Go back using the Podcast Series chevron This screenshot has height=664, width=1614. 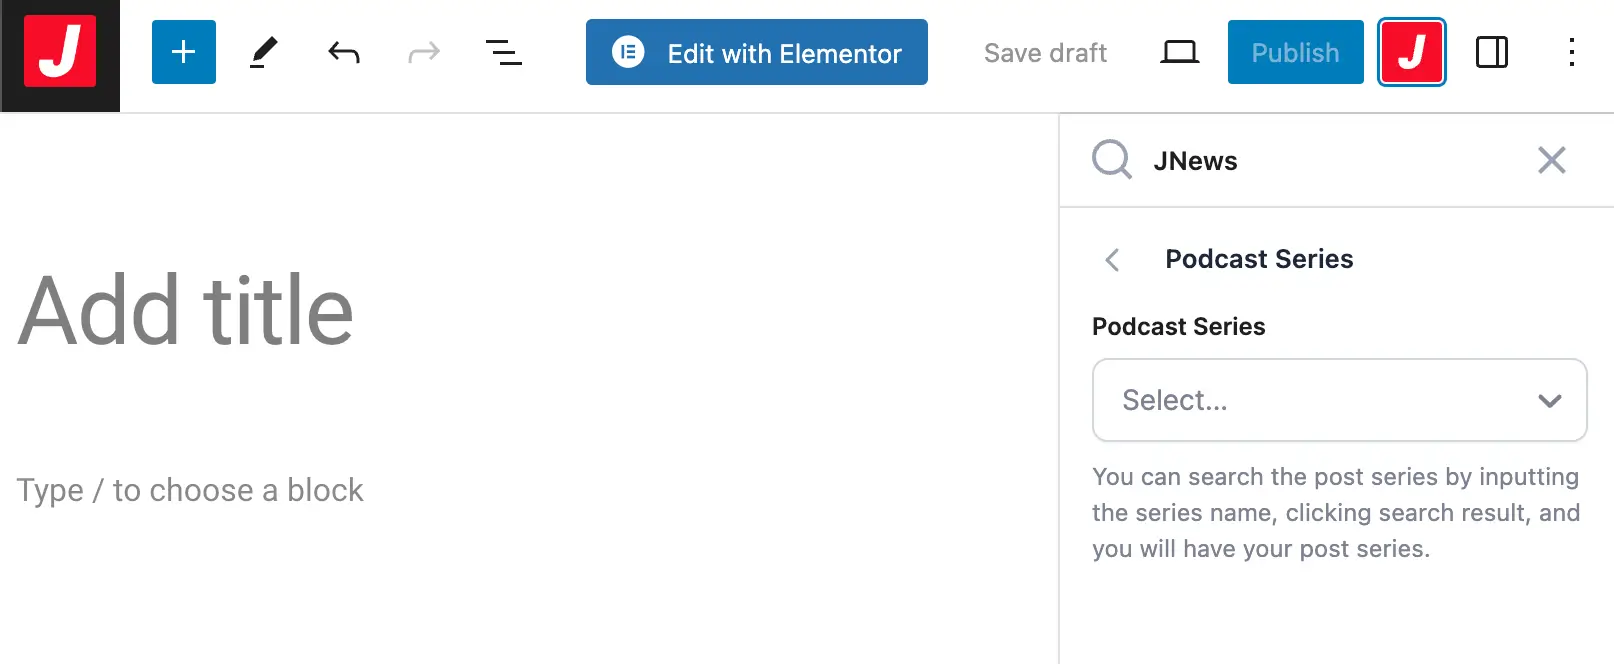(1112, 260)
